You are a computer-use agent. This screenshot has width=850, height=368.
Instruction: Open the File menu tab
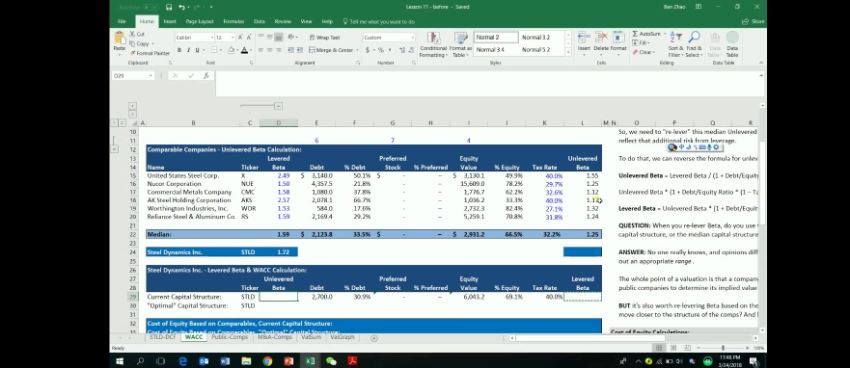tap(122, 22)
